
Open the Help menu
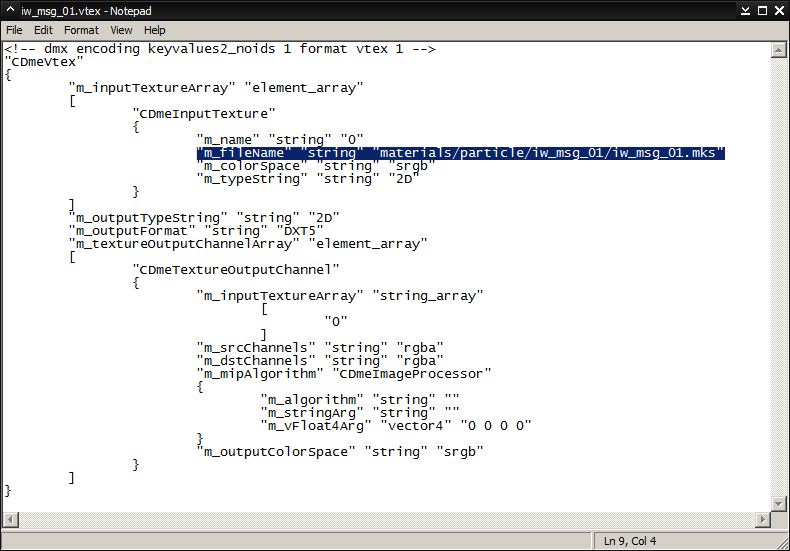[x=154, y=30]
